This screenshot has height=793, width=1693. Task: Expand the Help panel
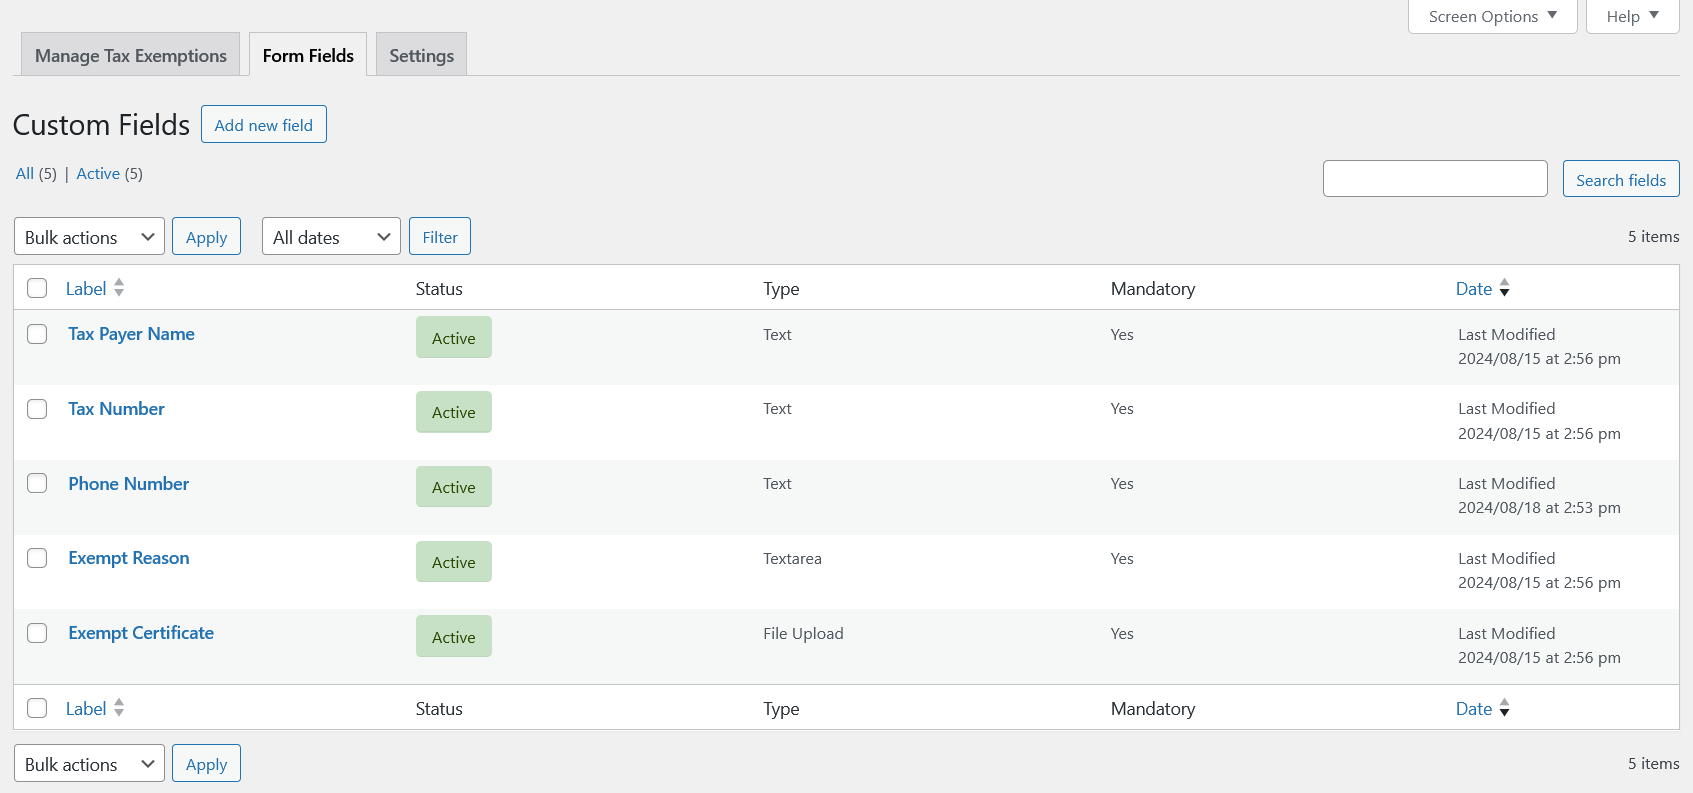coord(1632,16)
